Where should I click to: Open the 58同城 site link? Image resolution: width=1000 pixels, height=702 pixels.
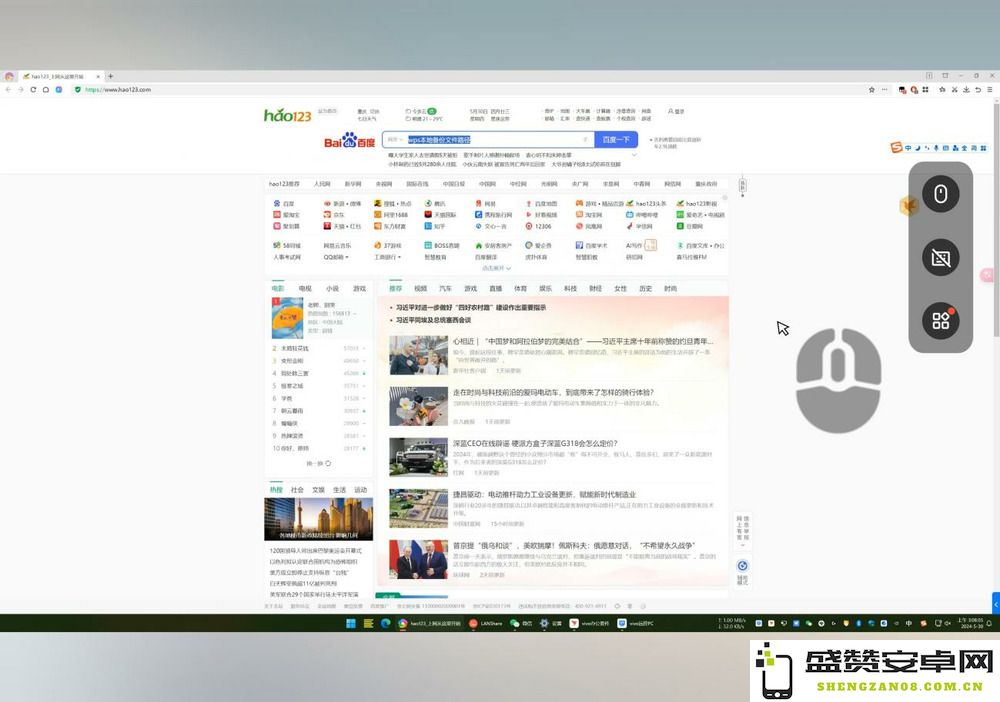286,245
